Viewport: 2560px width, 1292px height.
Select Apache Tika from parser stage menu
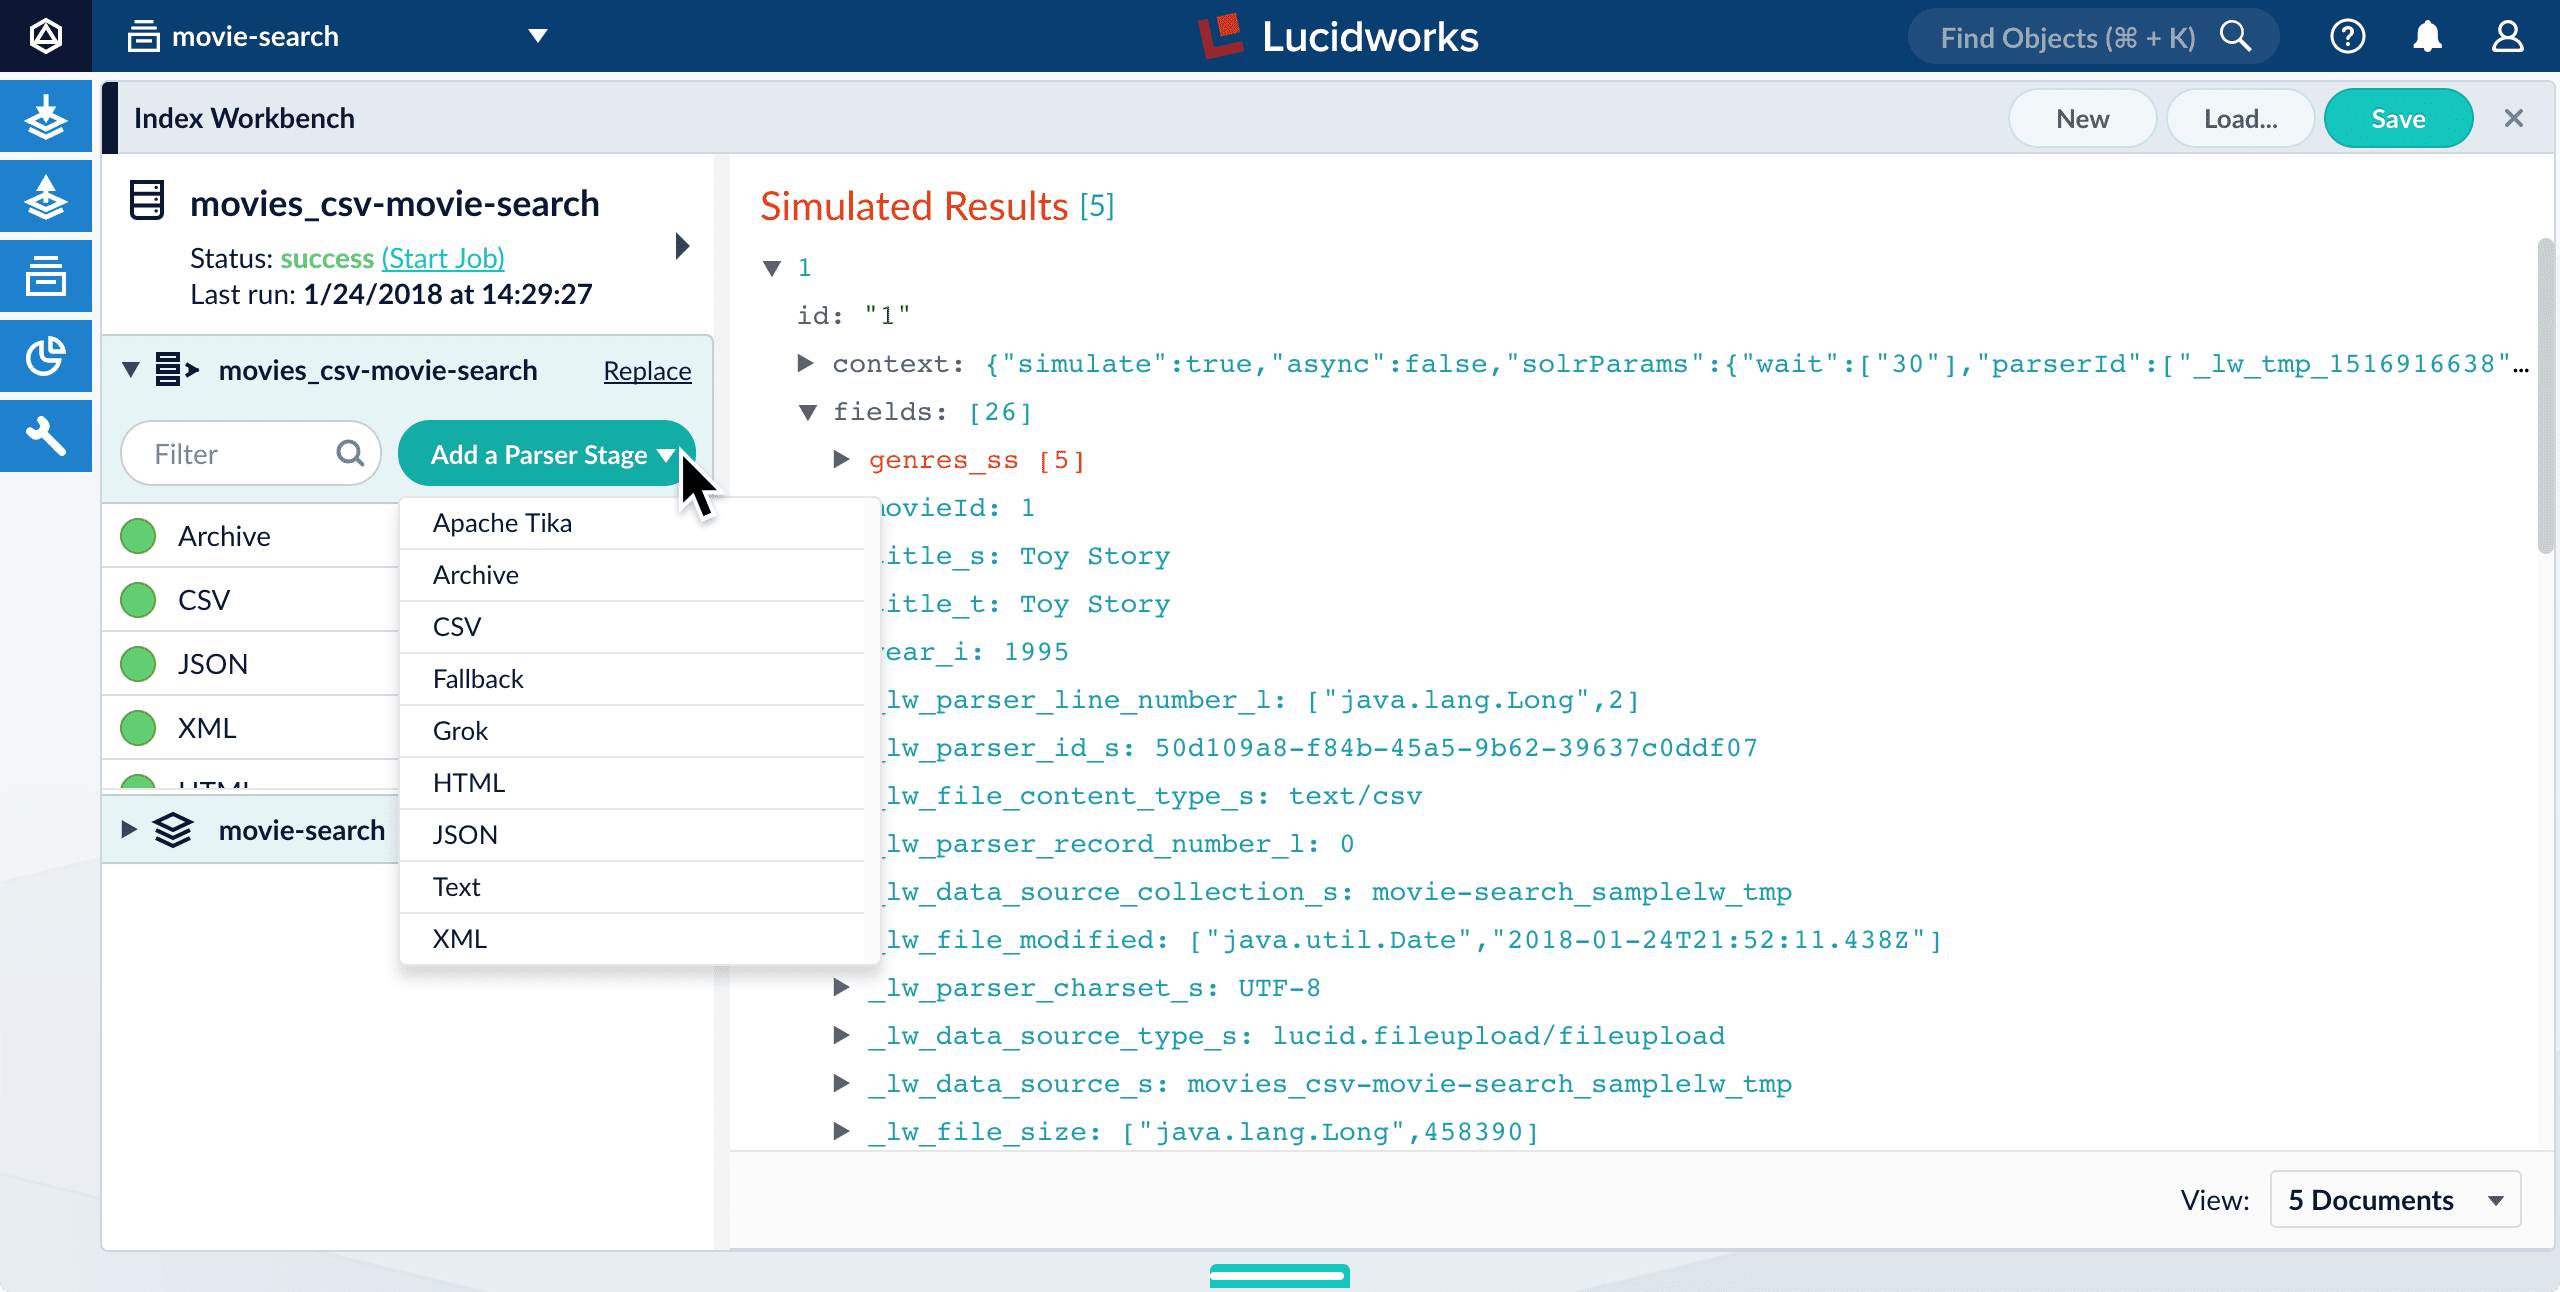tap(632, 523)
